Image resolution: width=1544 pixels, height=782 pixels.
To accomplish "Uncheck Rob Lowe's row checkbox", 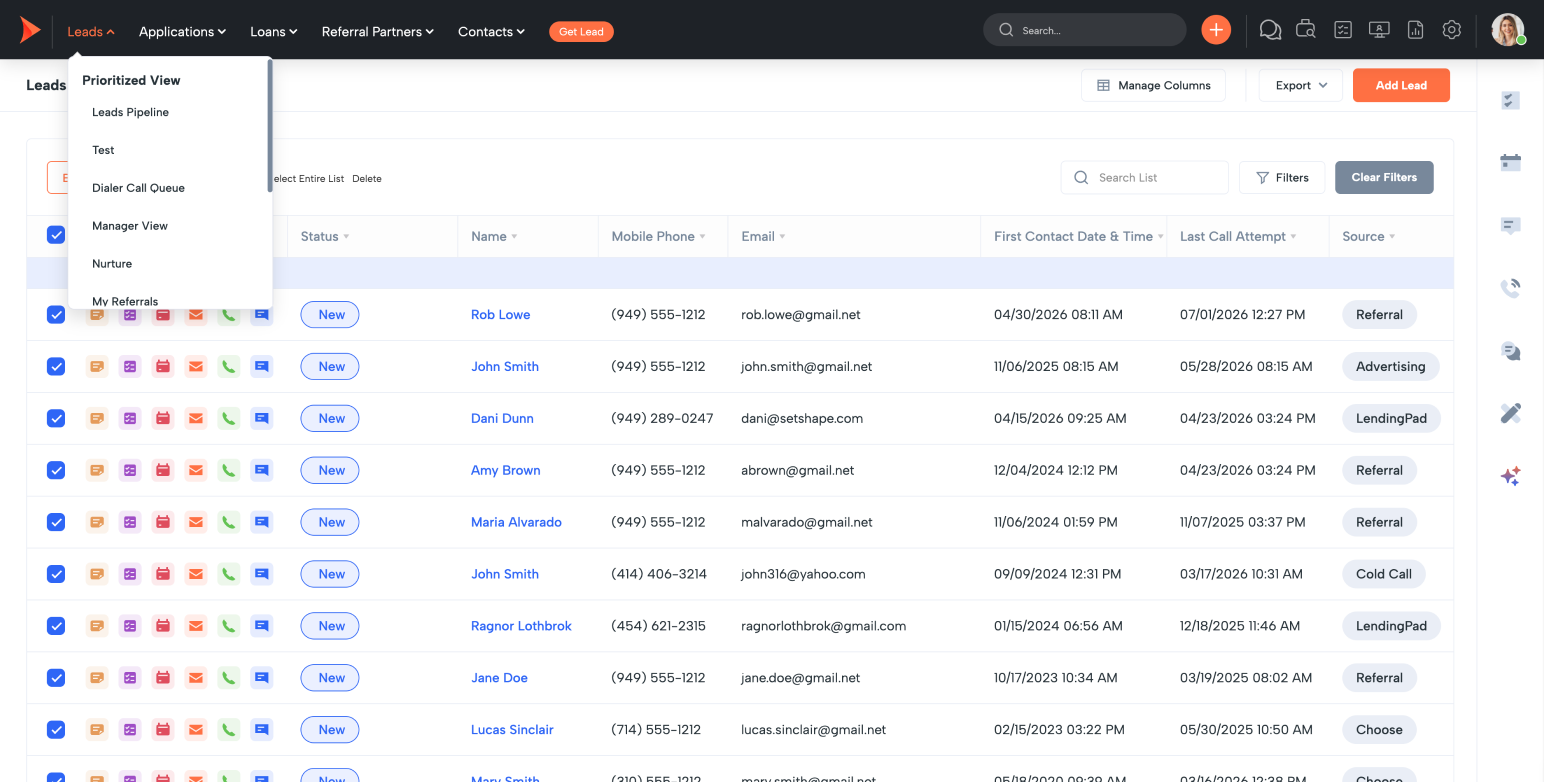I will click(56, 315).
